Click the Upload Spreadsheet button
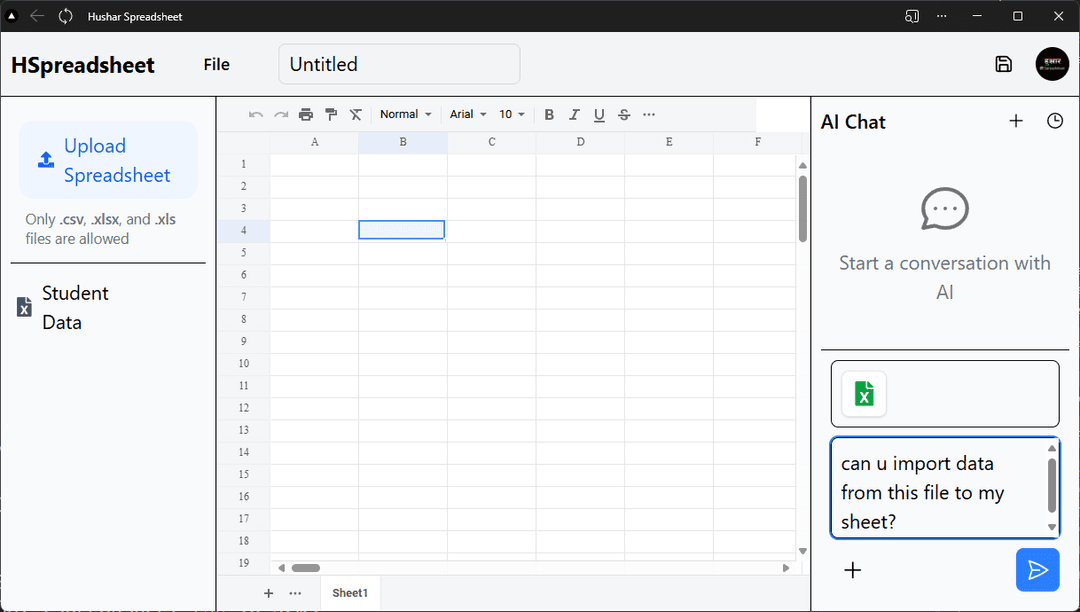1080x612 pixels. (x=108, y=160)
